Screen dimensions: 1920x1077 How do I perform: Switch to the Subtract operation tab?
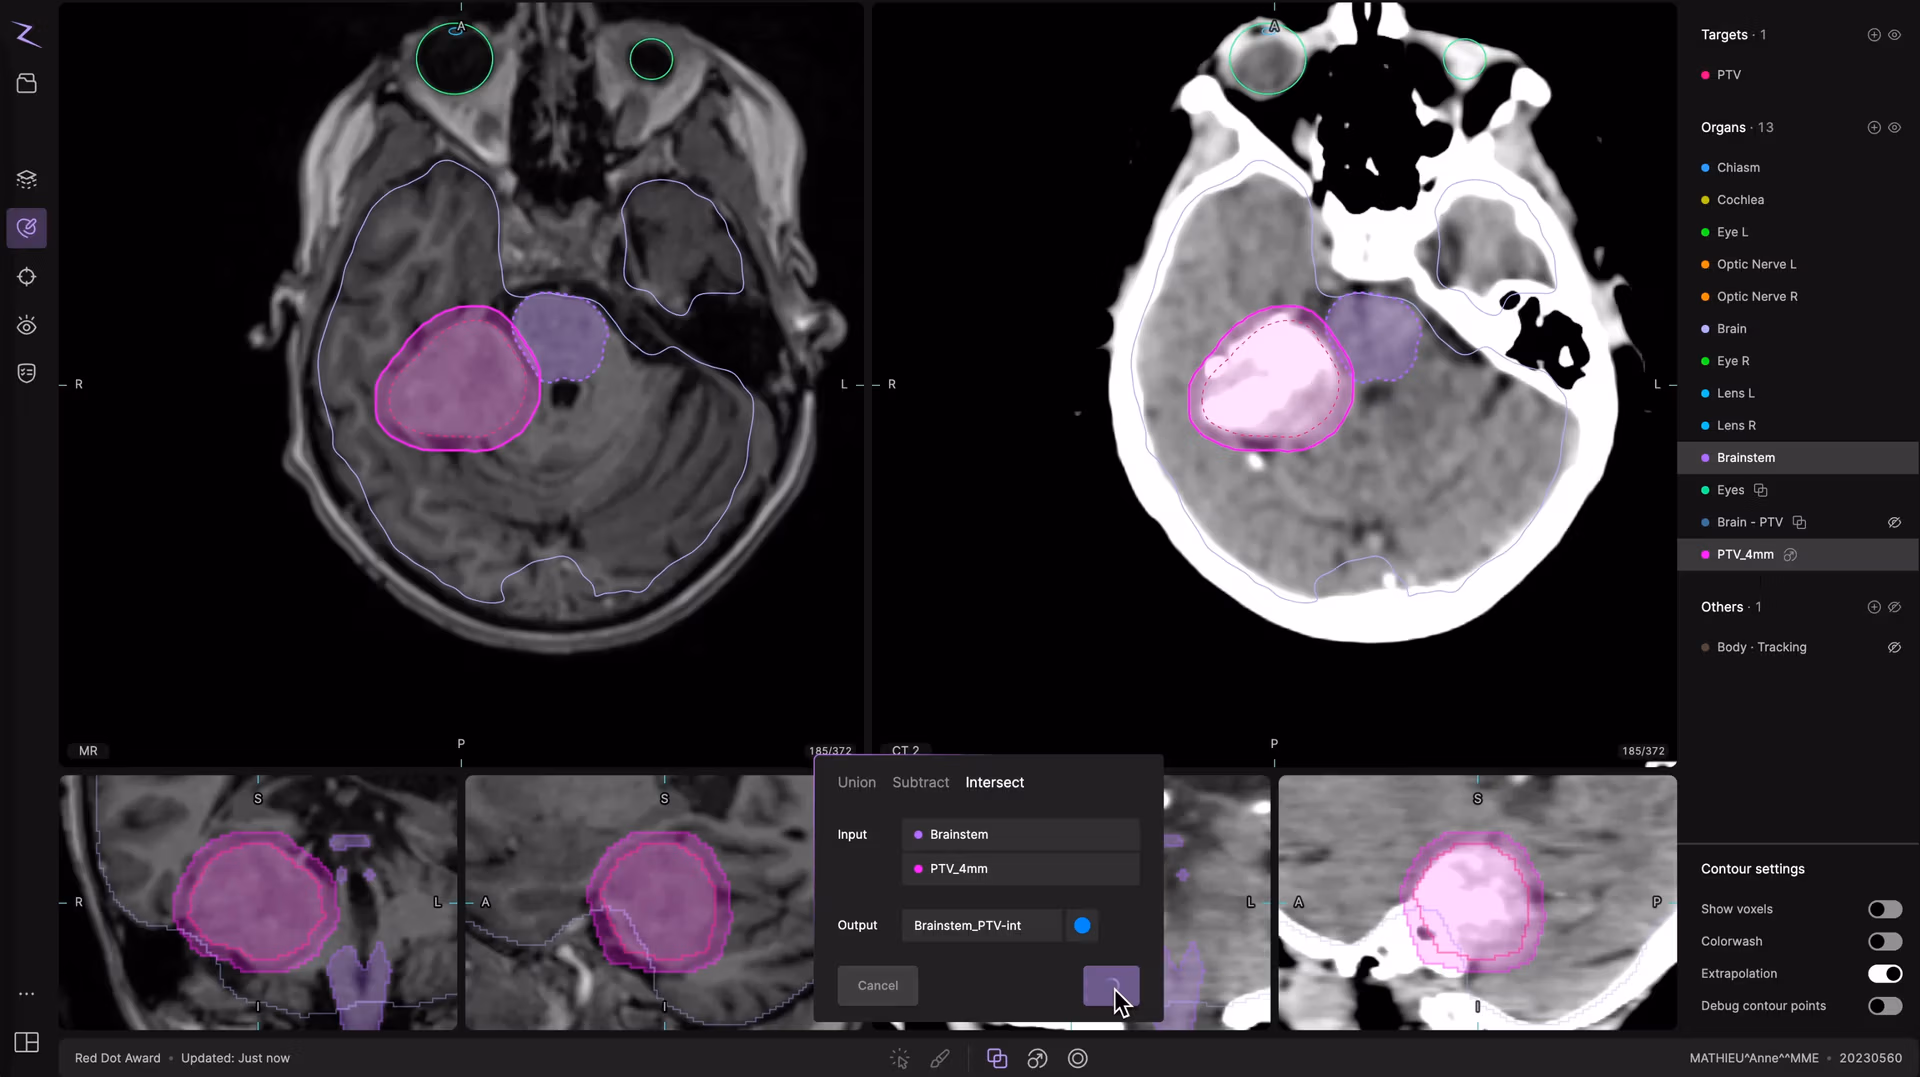tap(920, 782)
